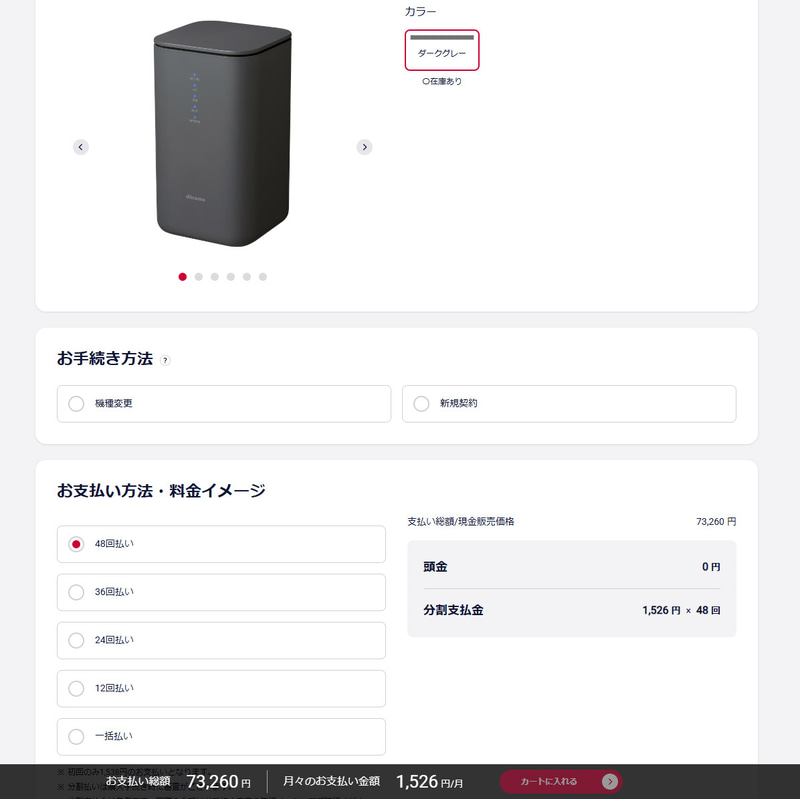Open help icon beside お手続き方法

coord(165,360)
